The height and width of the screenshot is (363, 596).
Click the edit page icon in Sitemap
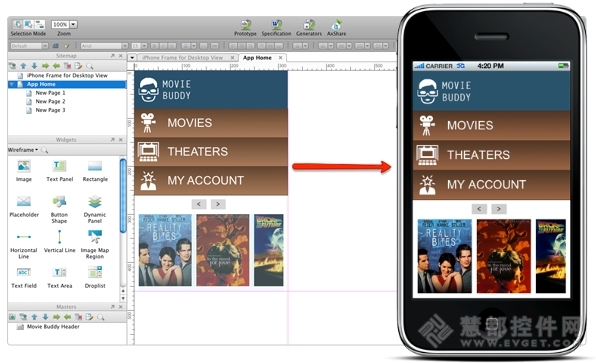point(78,66)
